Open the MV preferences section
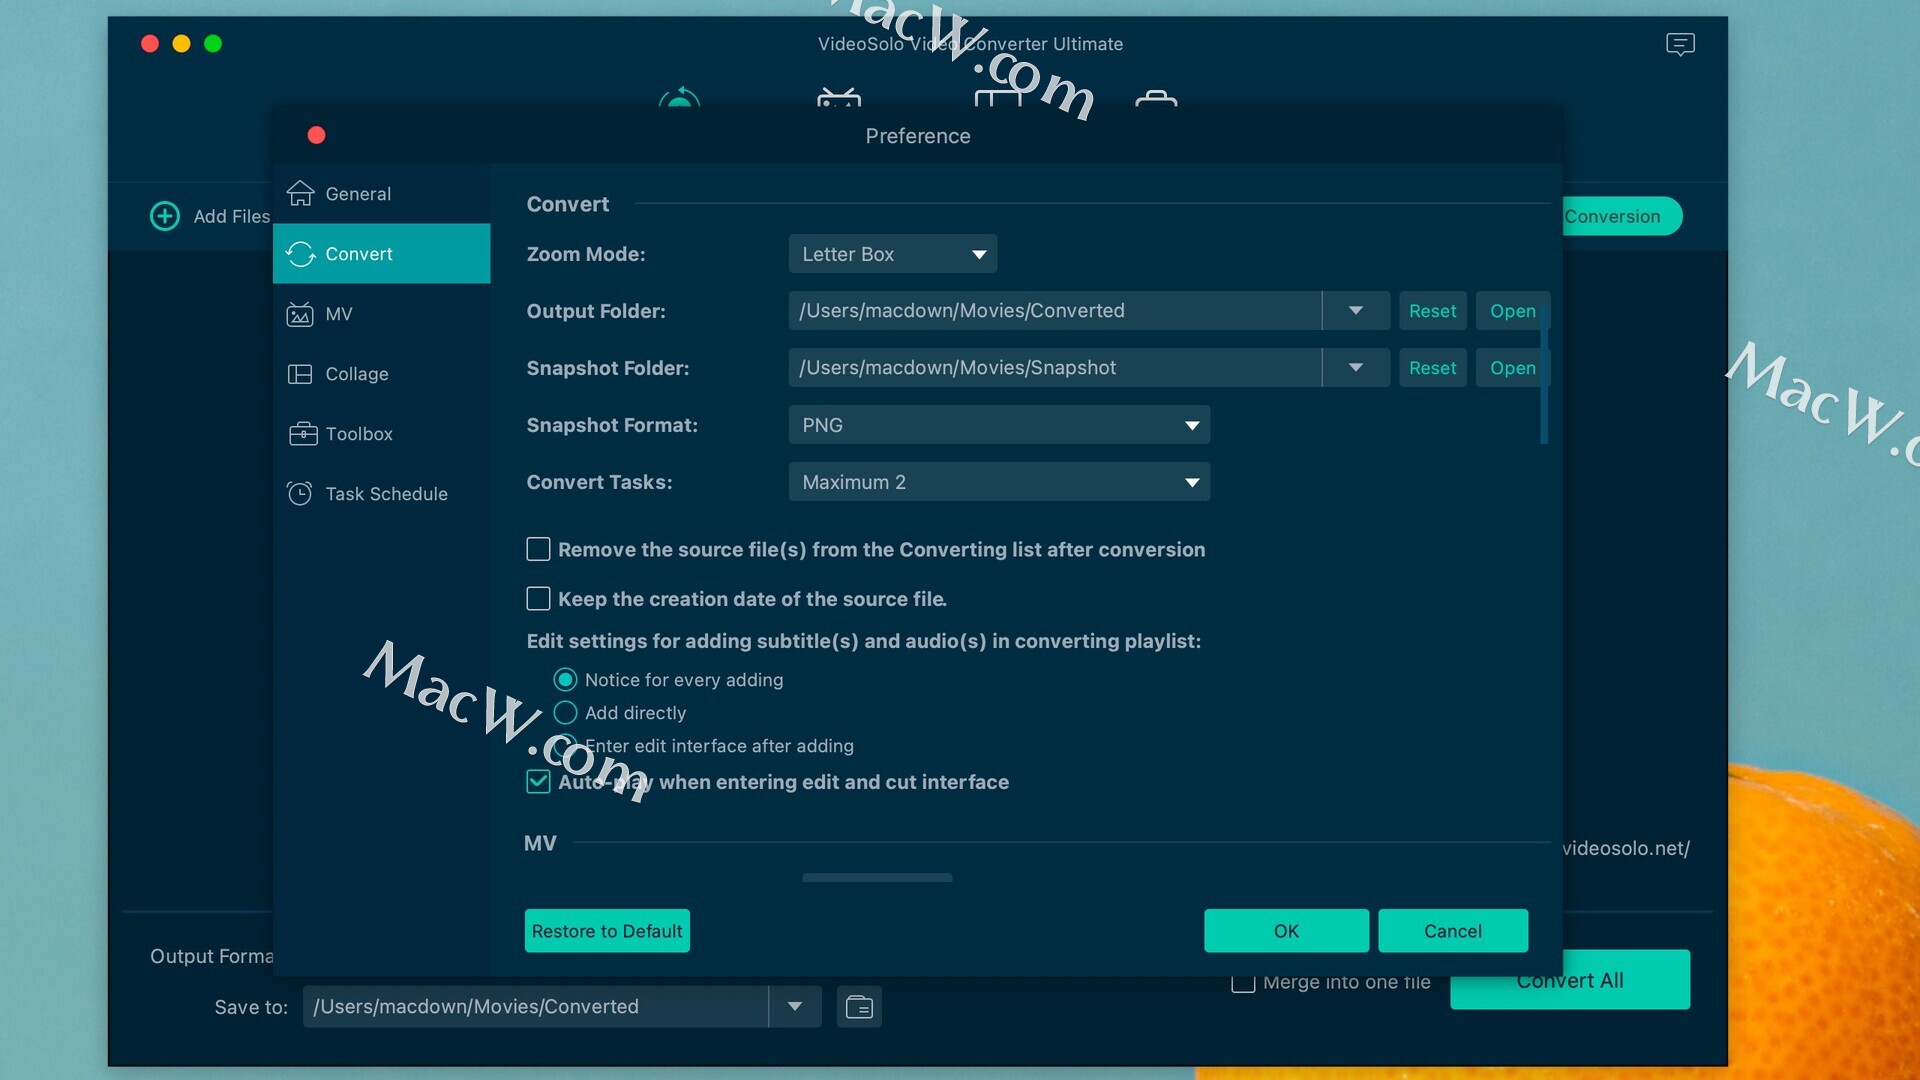1920x1080 pixels. tap(381, 314)
